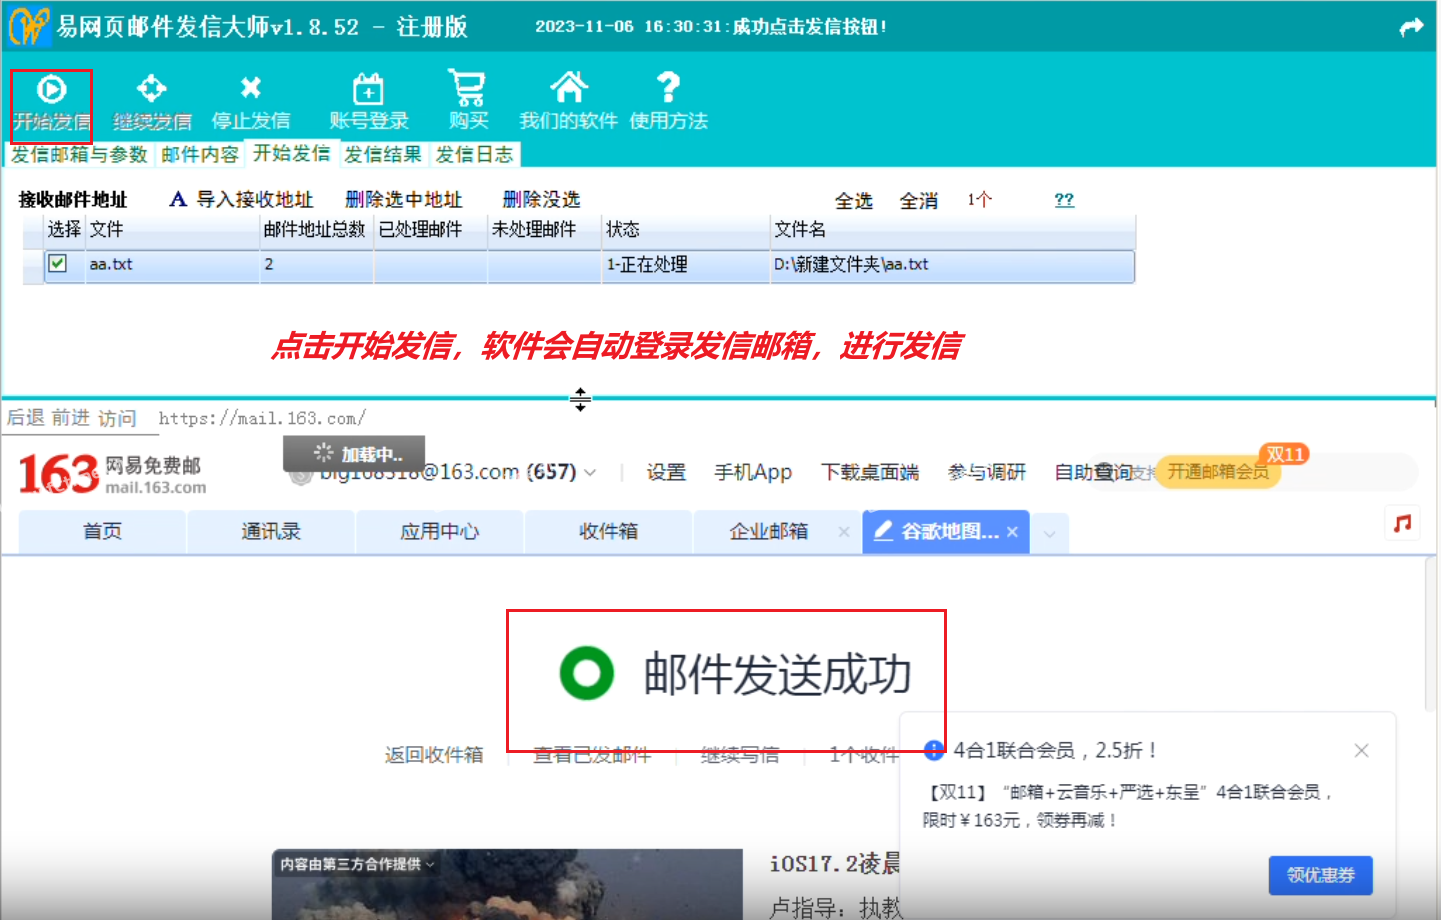Open the 收件箱 mail tab
Image resolution: width=1441 pixels, height=920 pixels.
coord(608,532)
